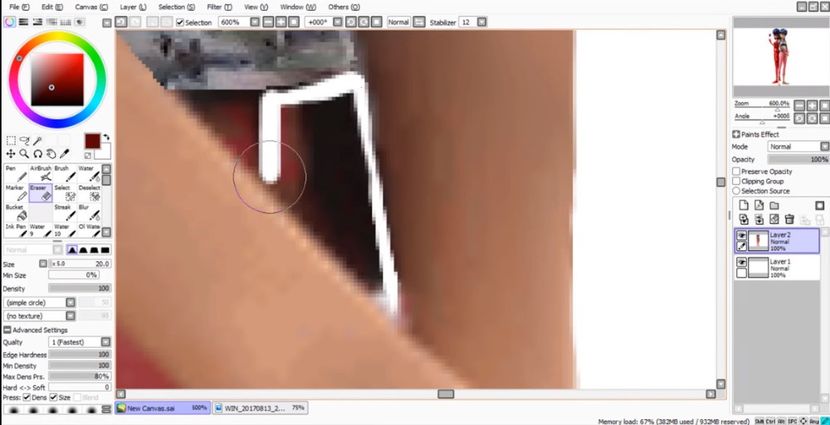Viewport: 830px width, 425px height.
Task: Open the layer blending Mode dropdown
Action: tap(795, 147)
